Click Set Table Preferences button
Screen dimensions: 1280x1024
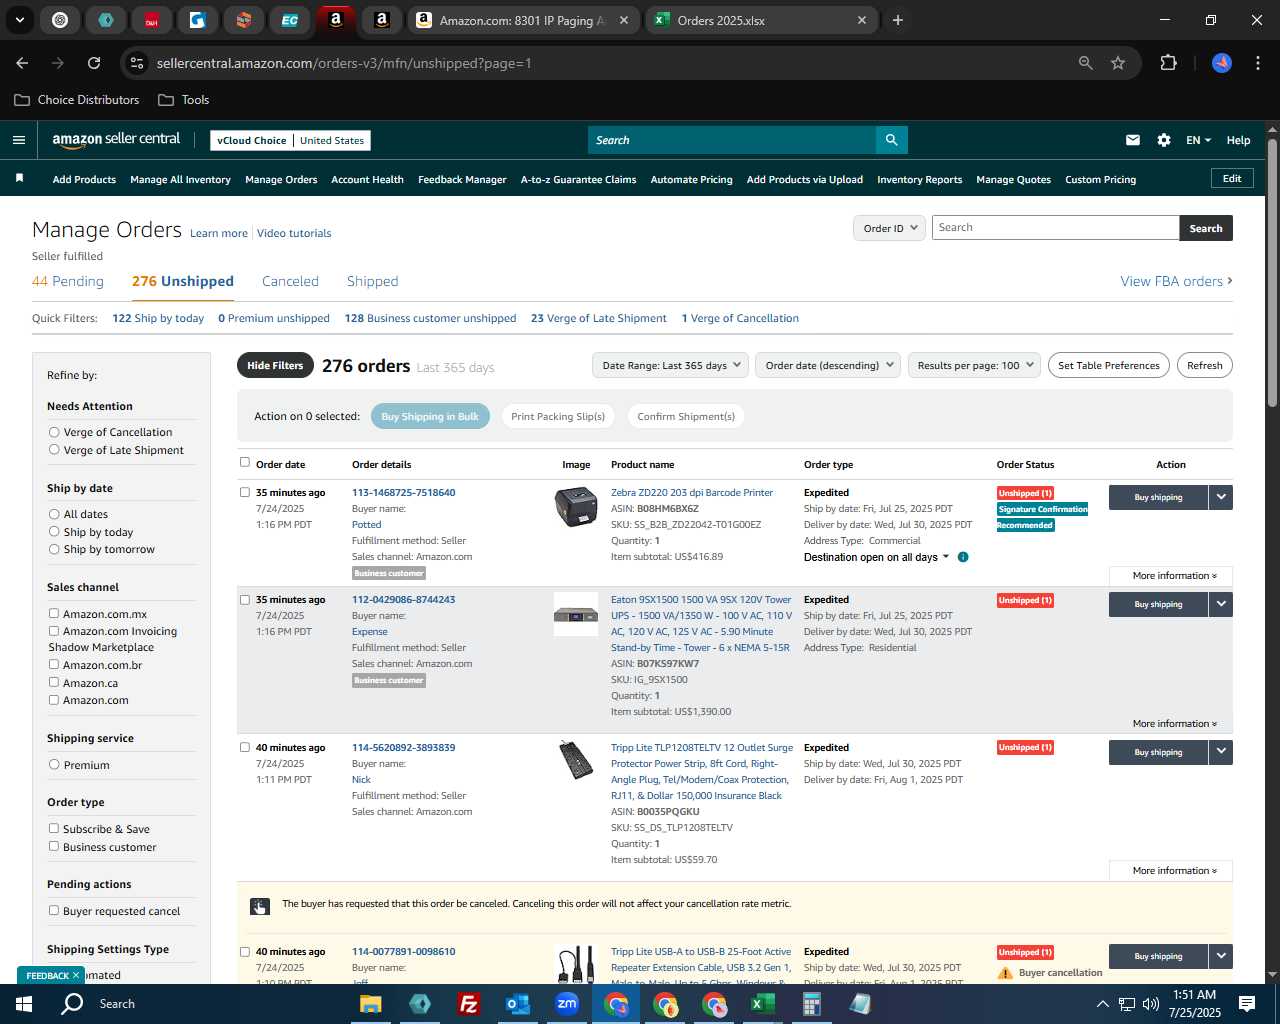[x=1108, y=365]
